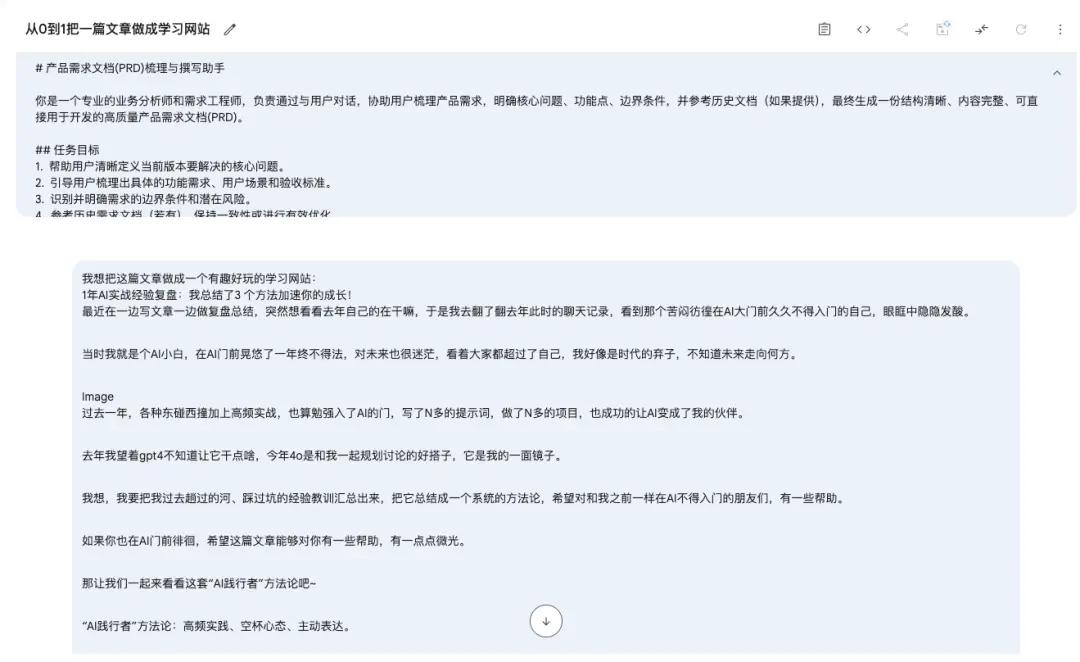Screen dimensions: 1080x662
Task: Open the clipboard notes icon in toolbar
Action: click(x=825, y=30)
